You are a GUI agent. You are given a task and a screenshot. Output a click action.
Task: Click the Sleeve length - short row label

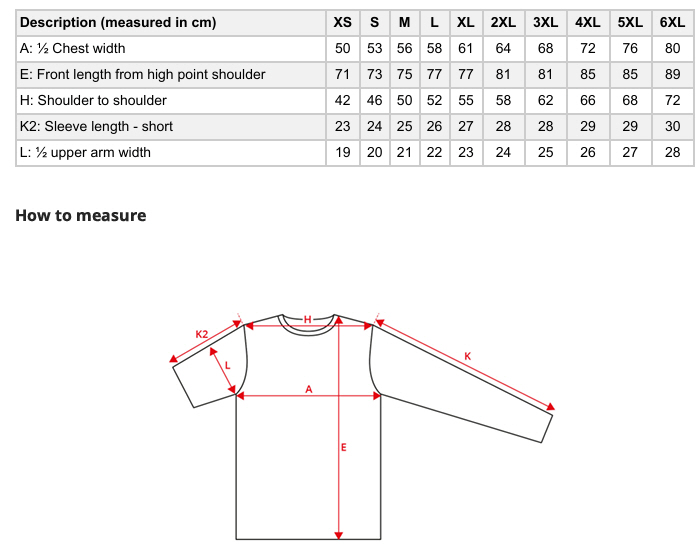click(96, 126)
